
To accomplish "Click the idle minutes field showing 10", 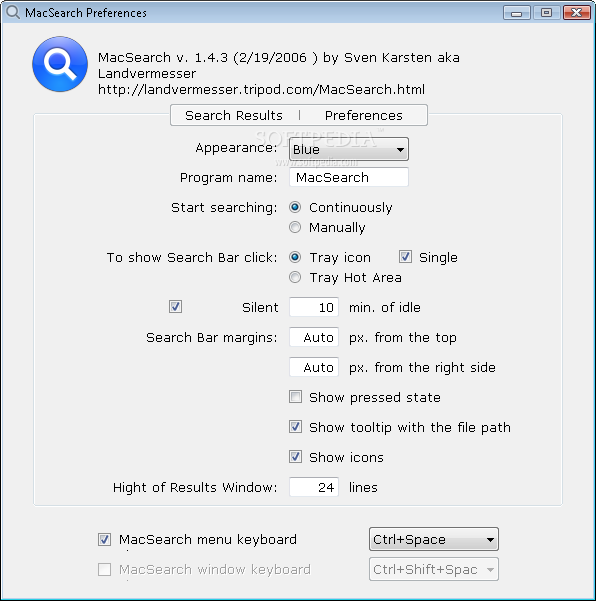I will 314,307.
